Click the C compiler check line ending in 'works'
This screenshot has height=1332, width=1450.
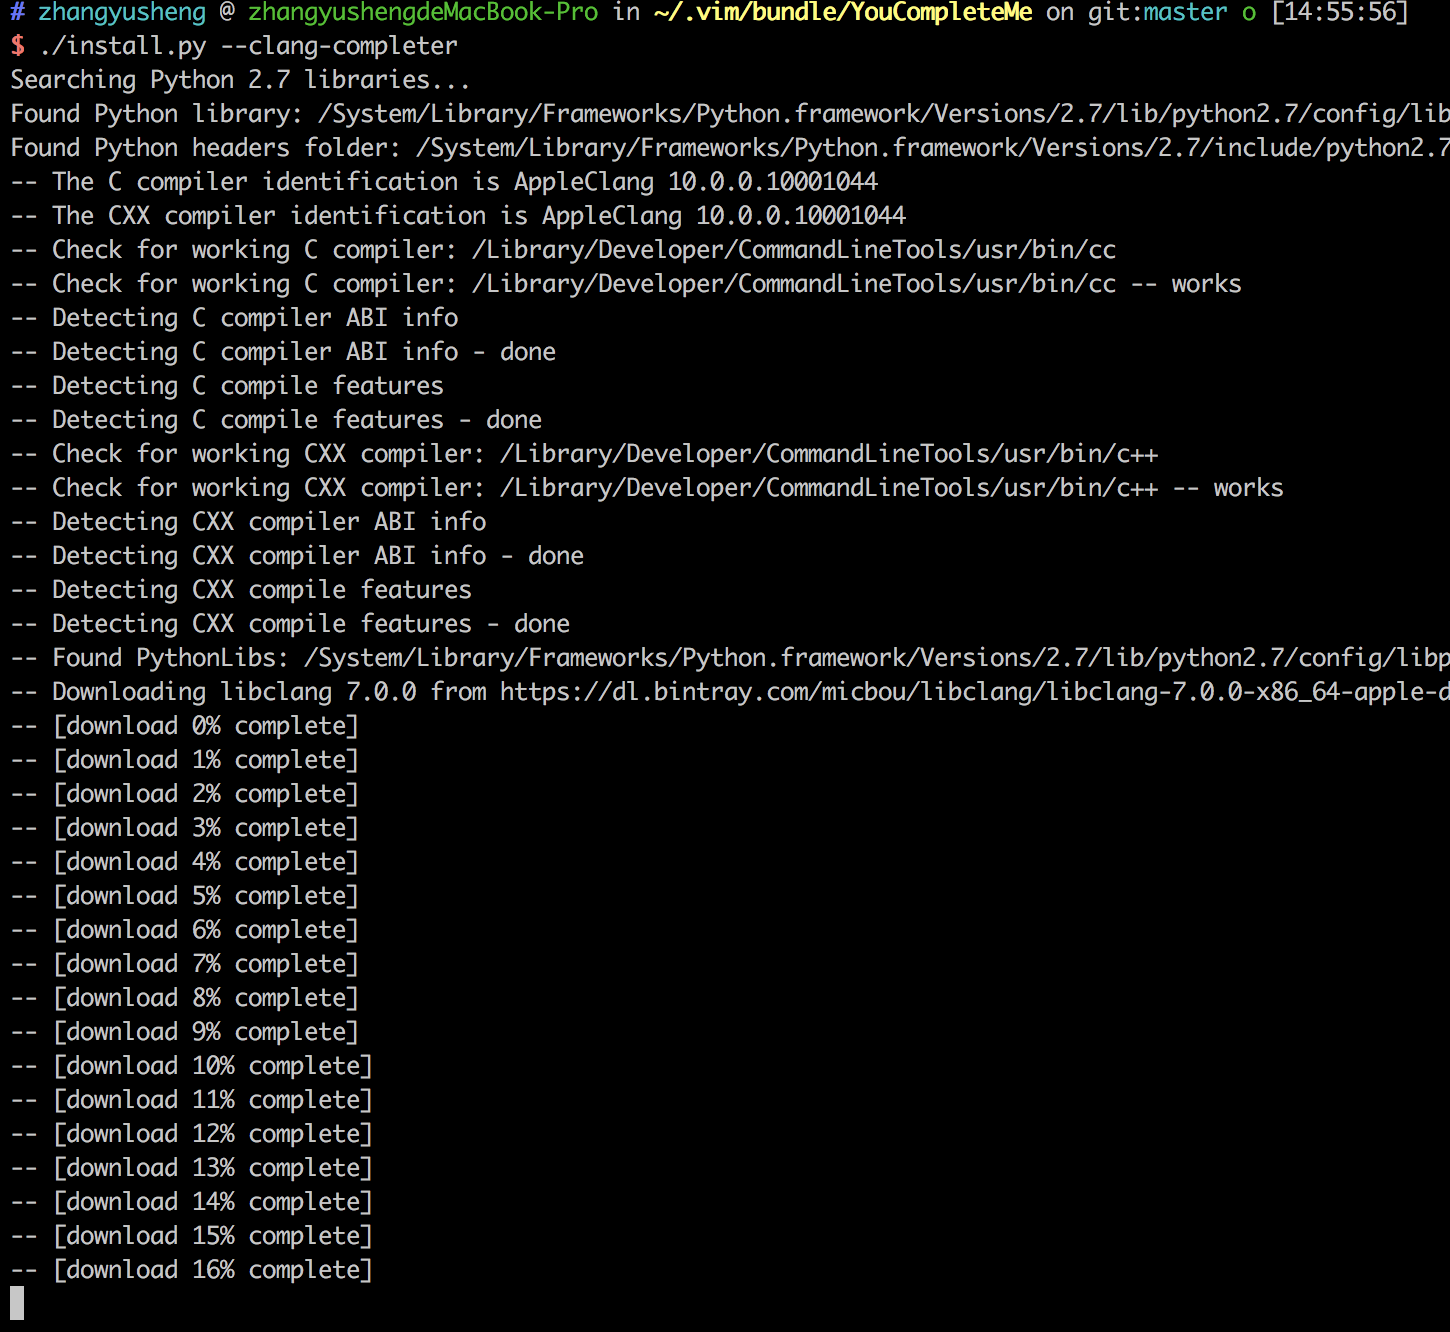click(626, 284)
